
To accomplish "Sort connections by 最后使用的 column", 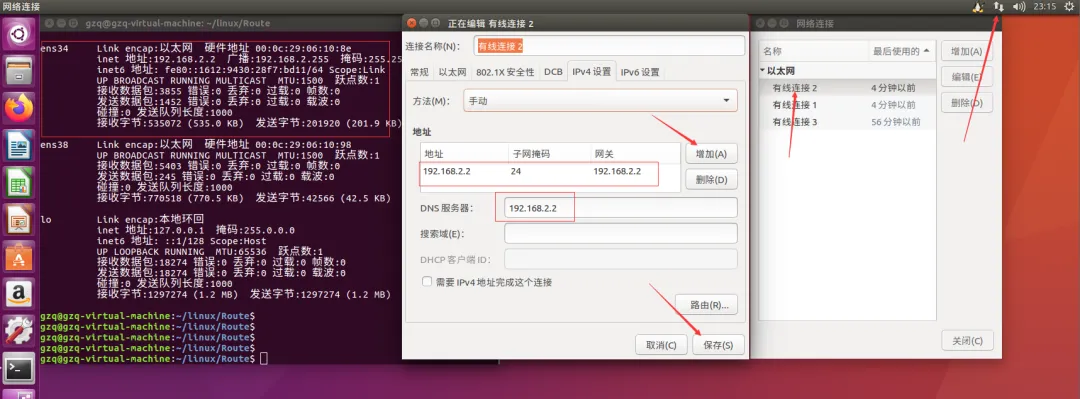I will (903, 51).
